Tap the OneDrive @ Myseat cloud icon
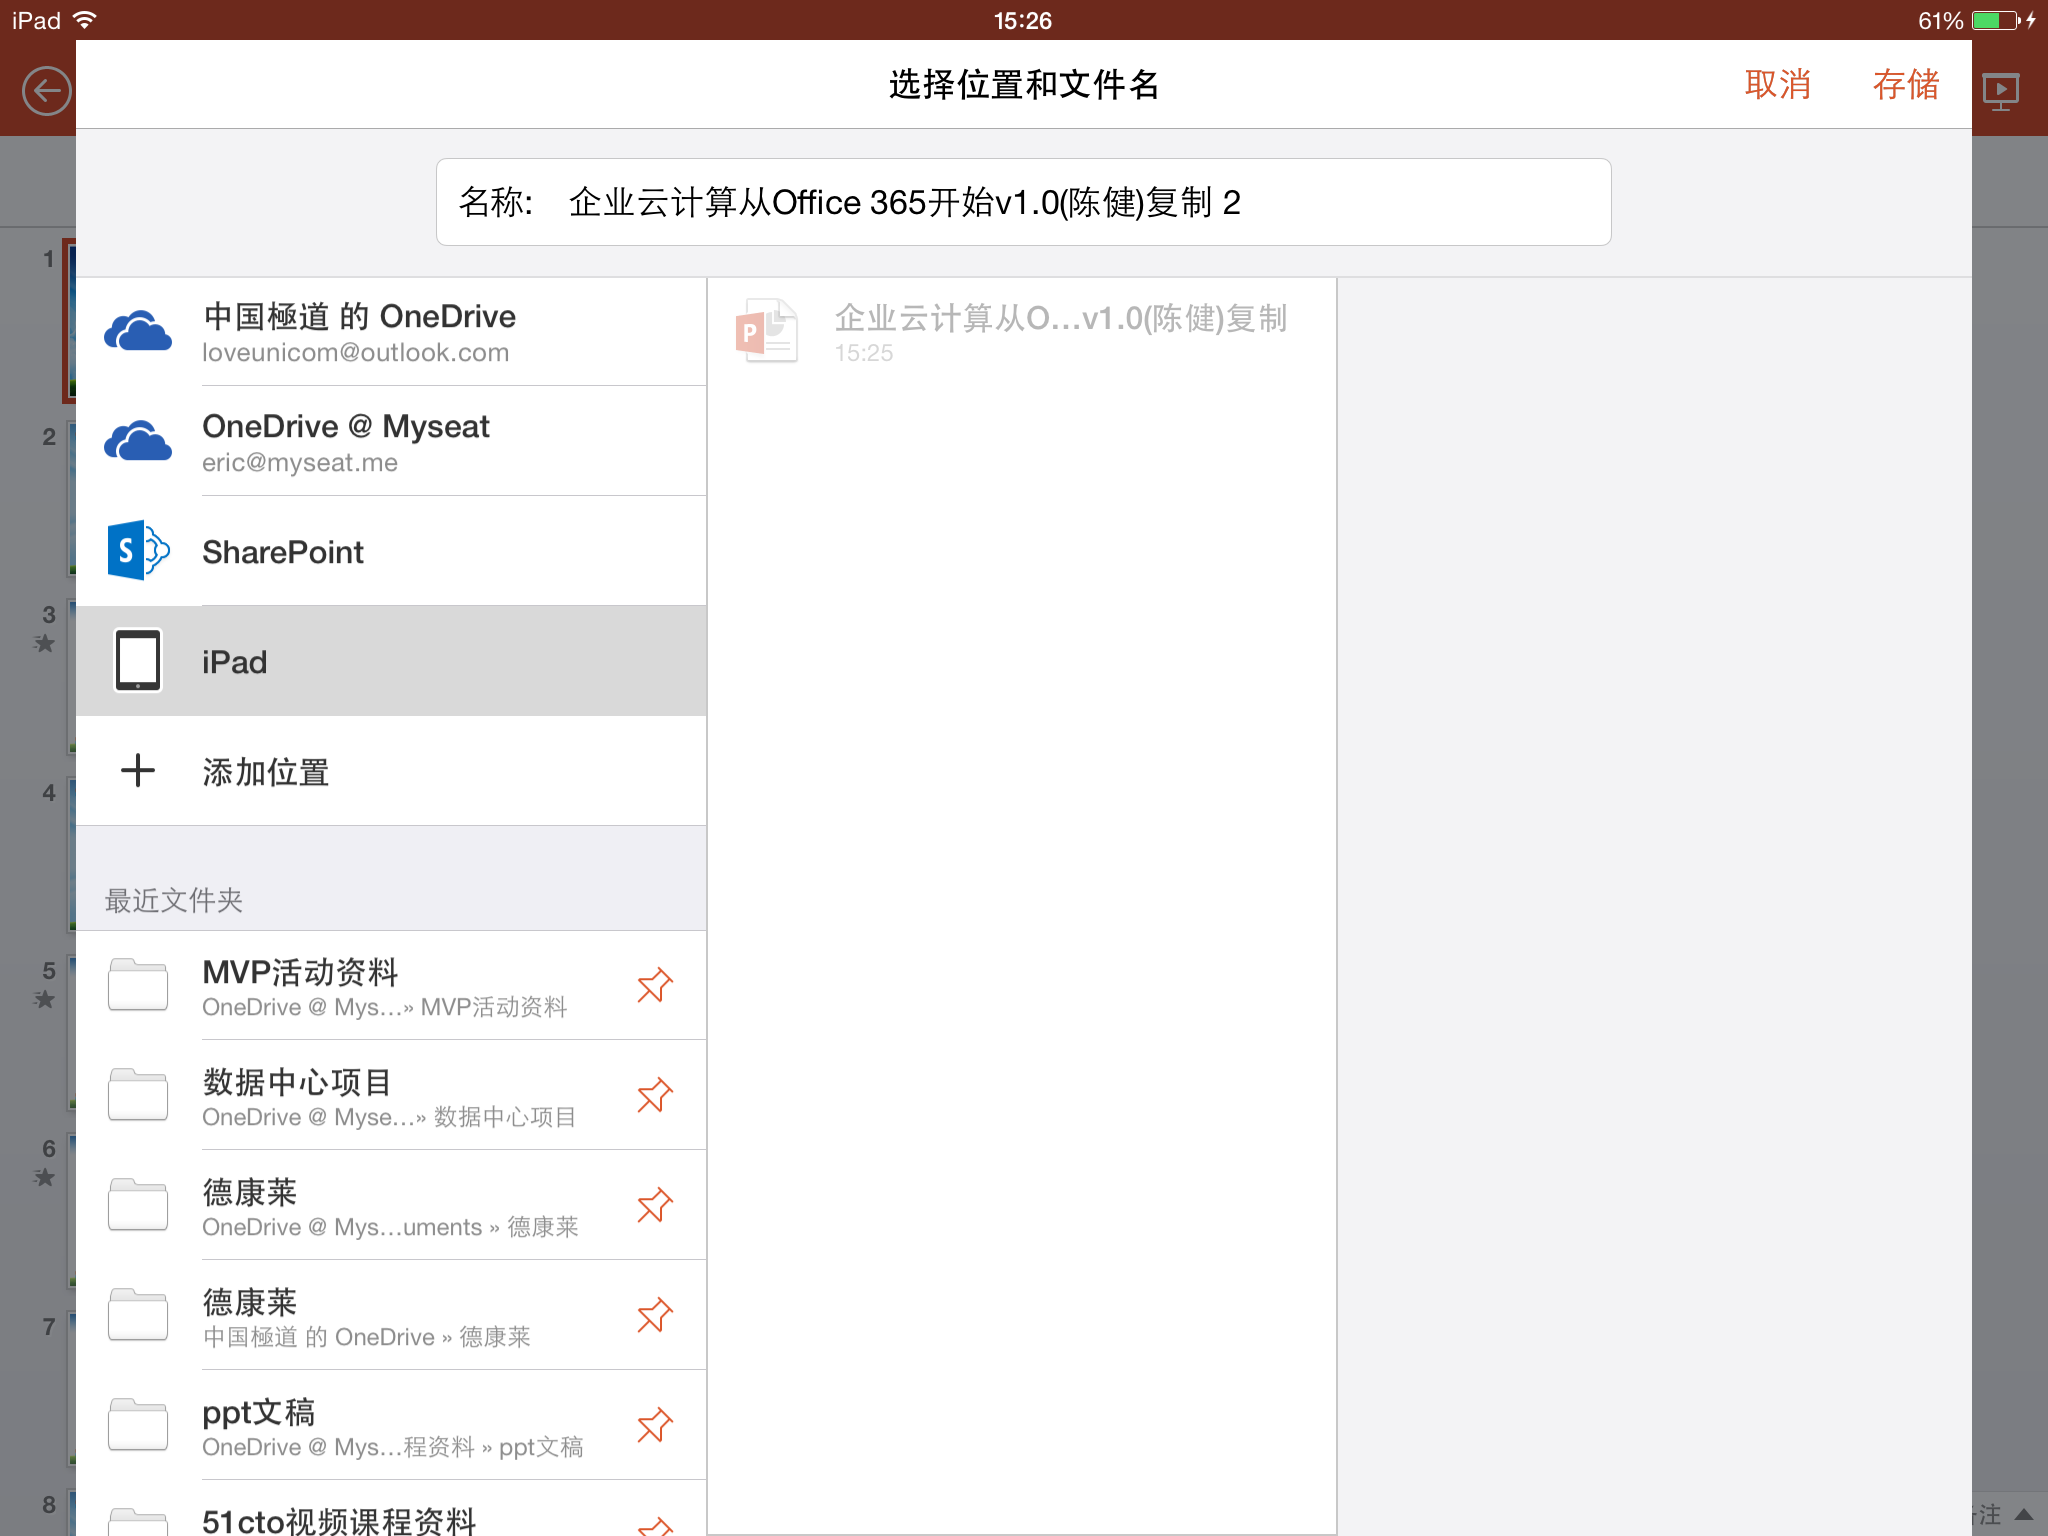 [138, 441]
